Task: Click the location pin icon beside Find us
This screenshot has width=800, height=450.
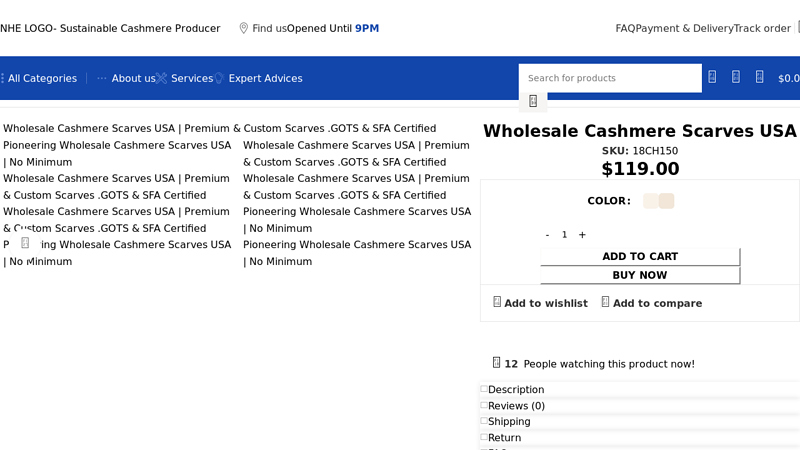Action: [243, 29]
